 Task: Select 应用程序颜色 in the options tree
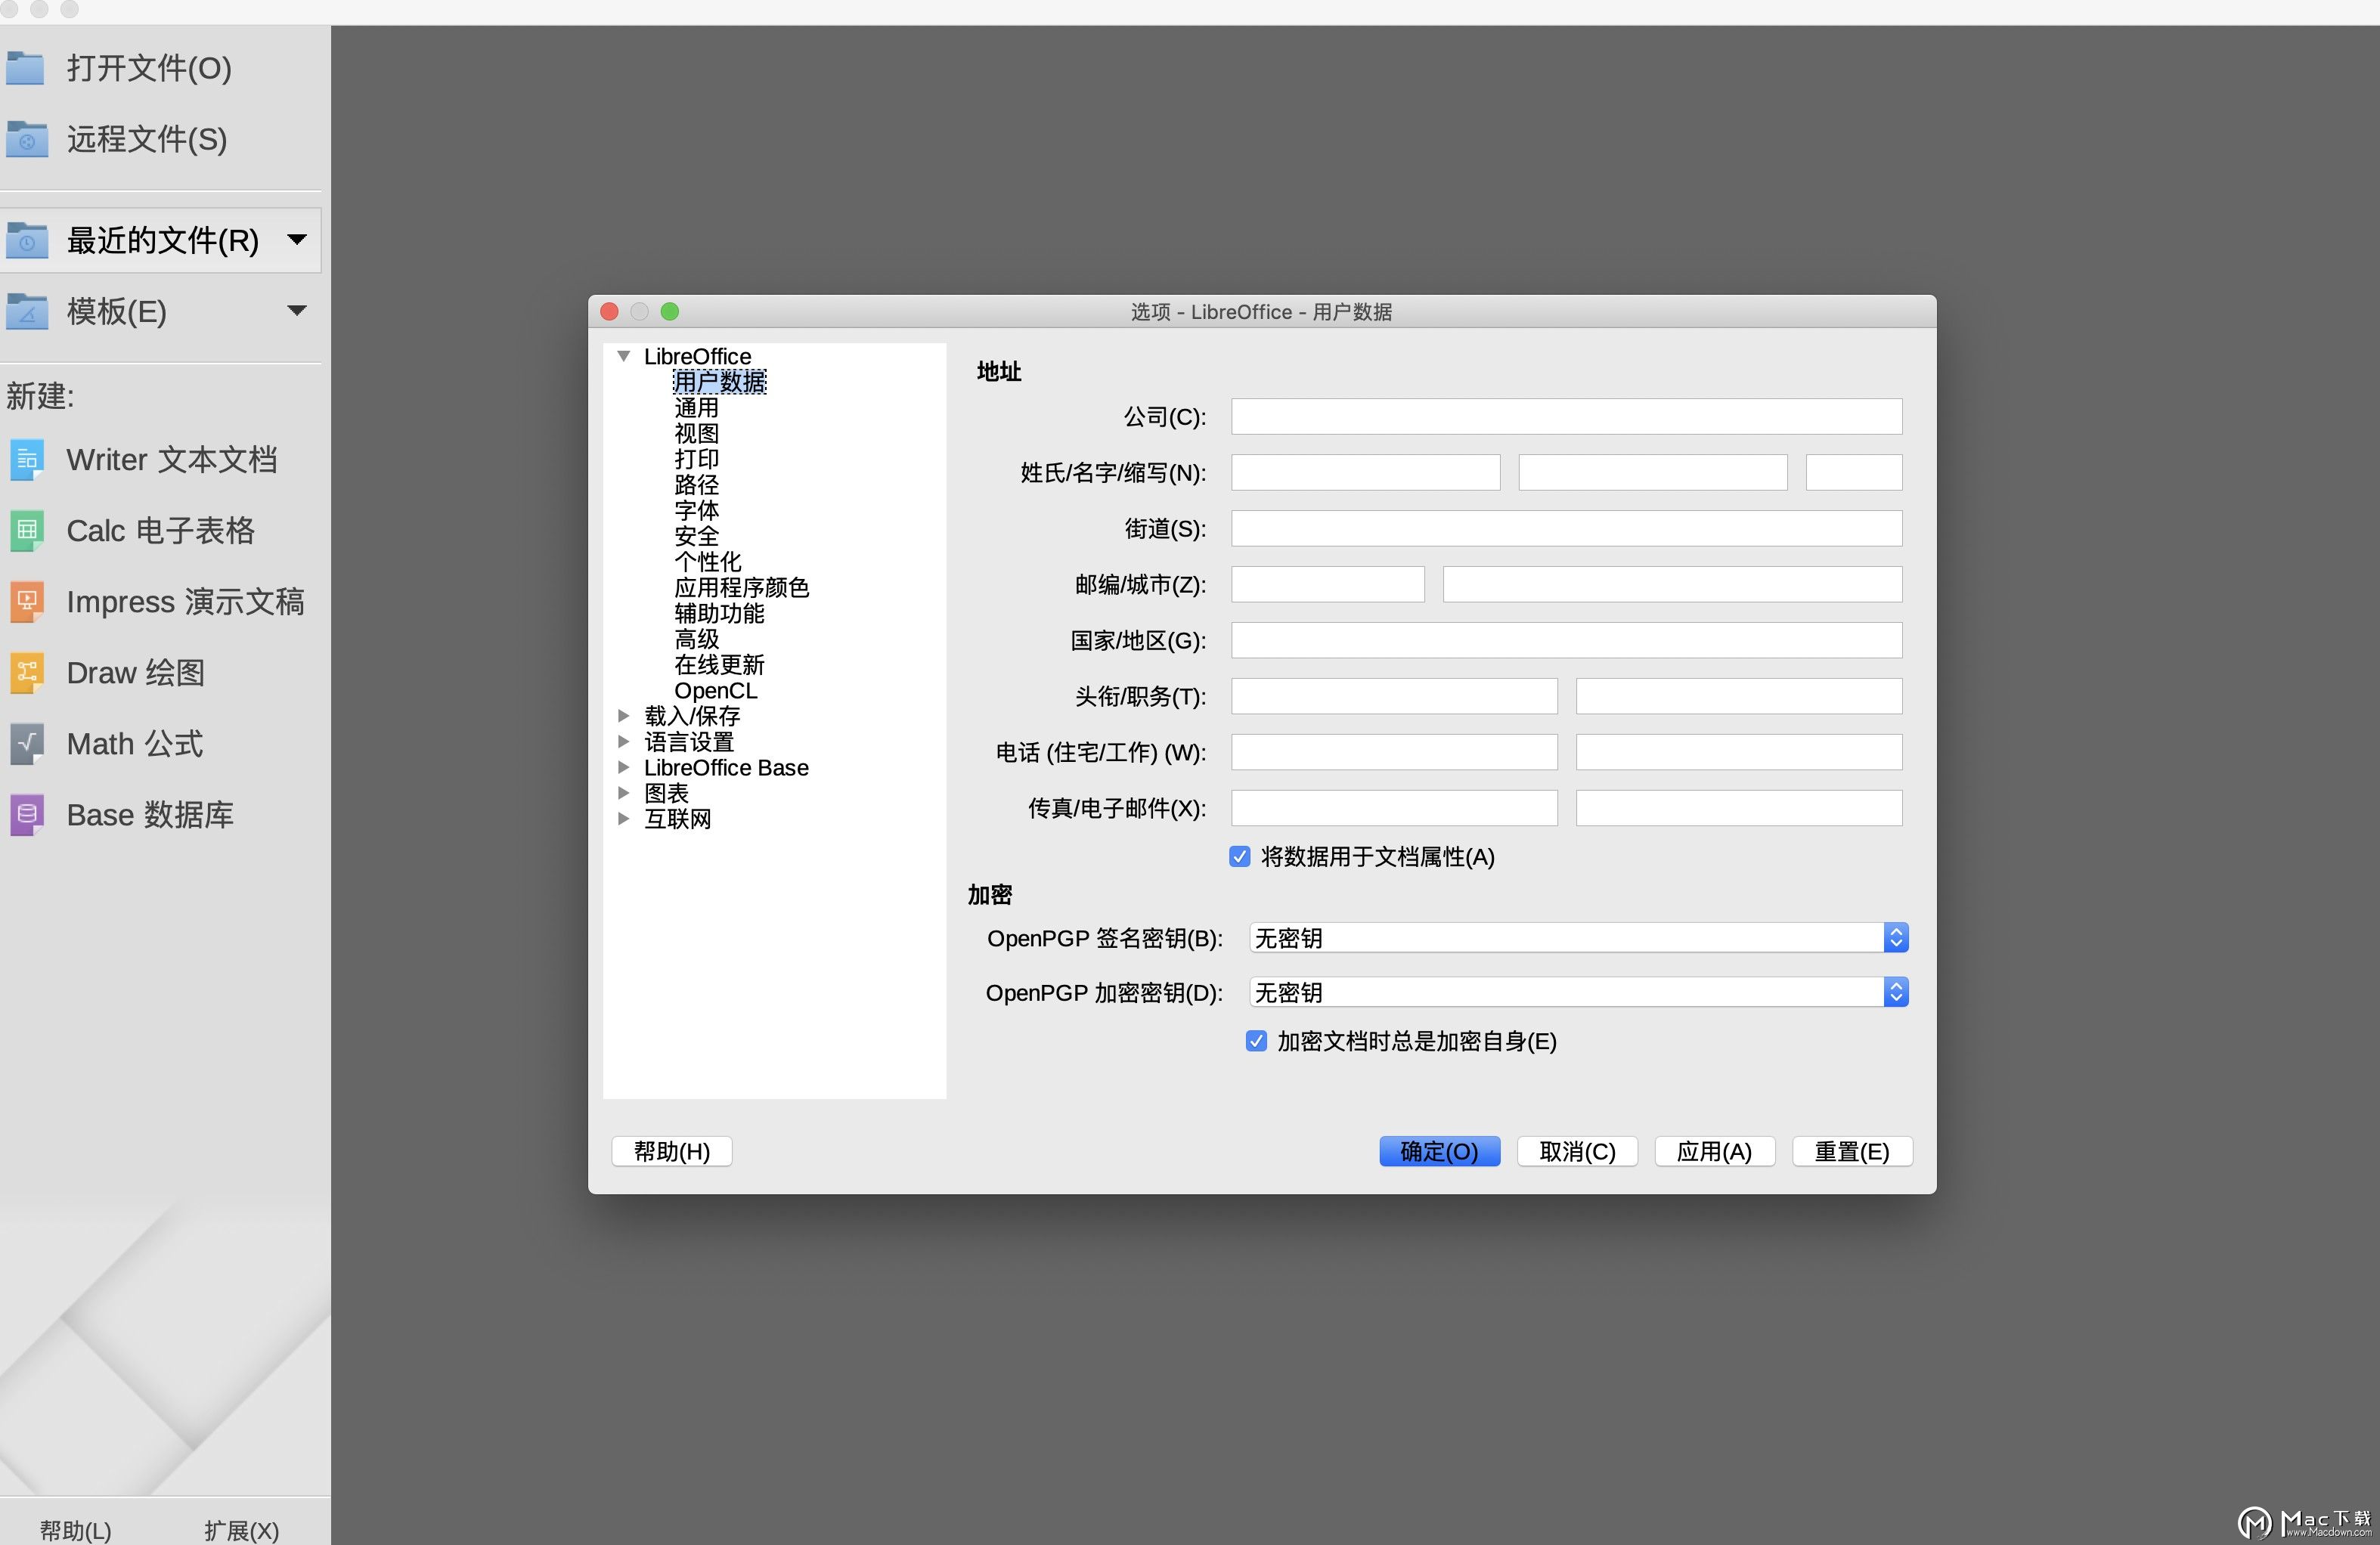[x=741, y=587]
